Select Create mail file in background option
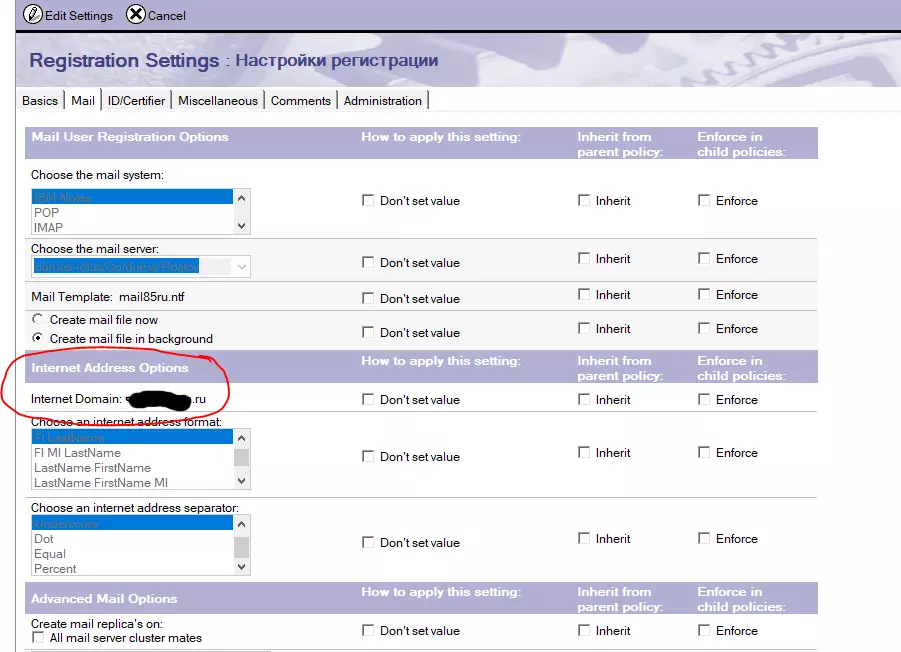The height and width of the screenshot is (652, 901). [38, 339]
